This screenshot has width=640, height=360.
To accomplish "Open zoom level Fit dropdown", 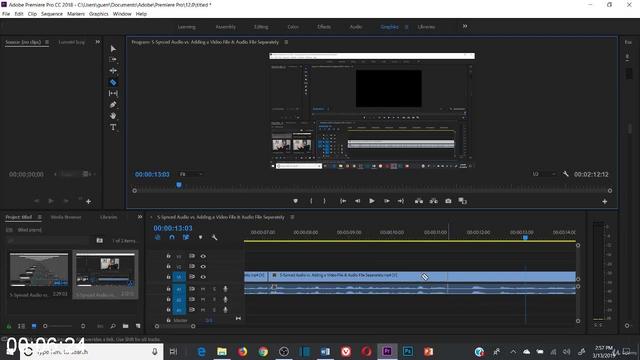I will point(191,174).
